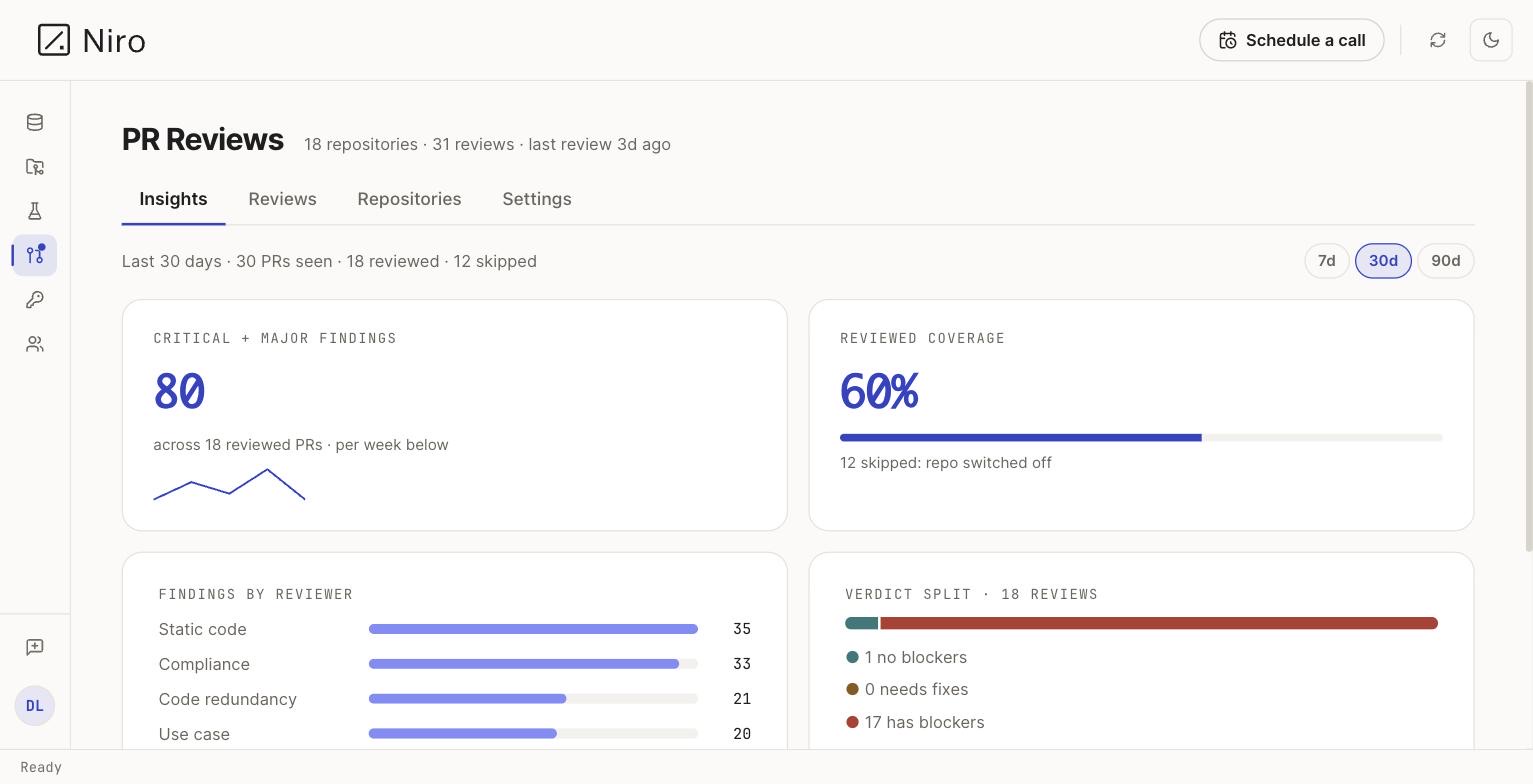This screenshot has height=784, width=1533.
Task: Switch to the Settings tab
Action: point(537,199)
